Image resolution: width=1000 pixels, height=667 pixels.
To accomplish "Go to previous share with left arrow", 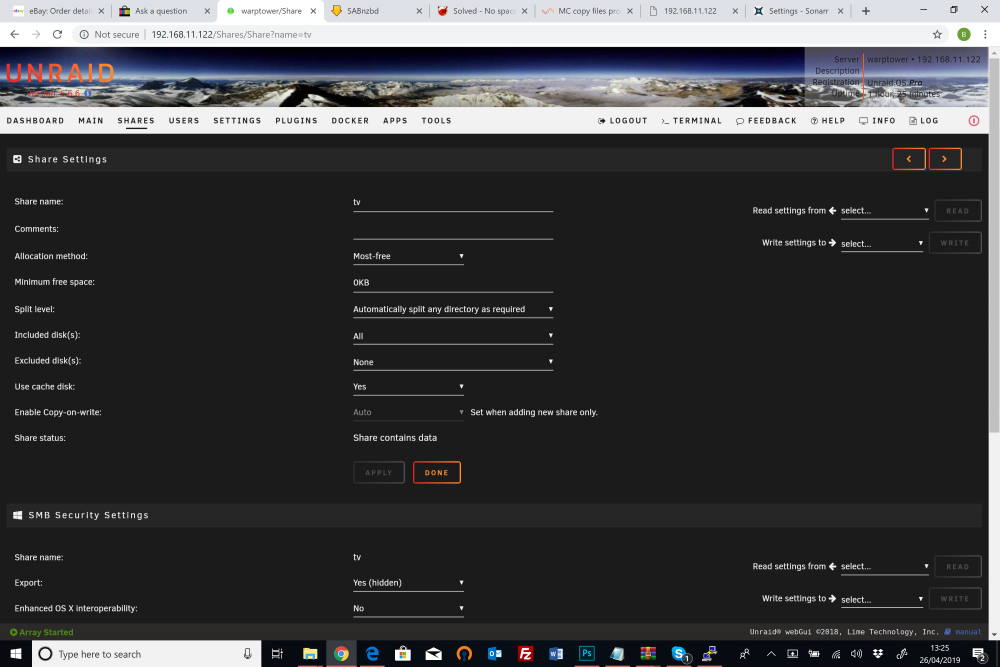I will tap(909, 159).
